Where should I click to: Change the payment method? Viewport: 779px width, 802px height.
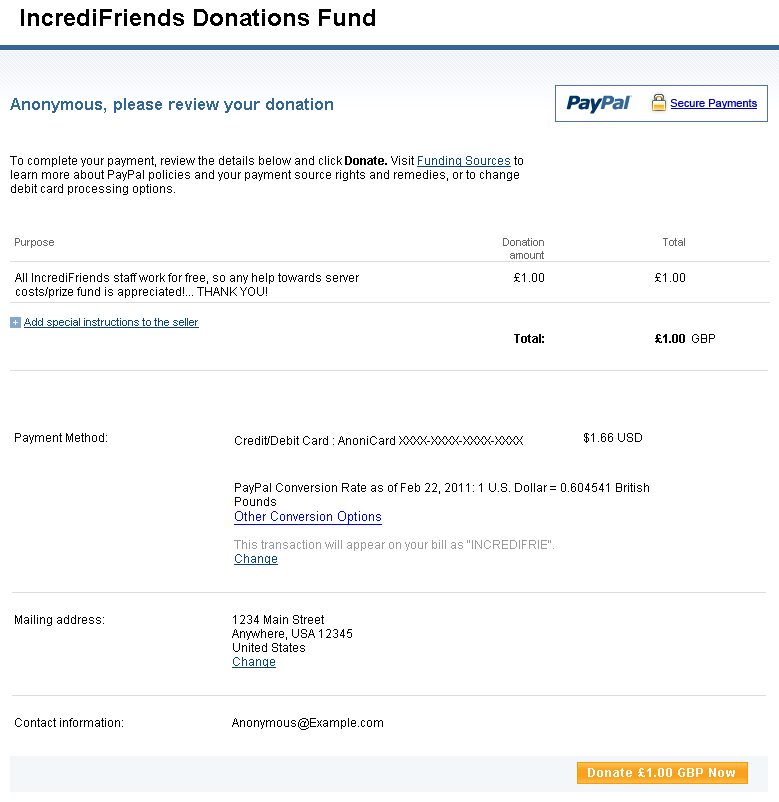(x=255, y=559)
